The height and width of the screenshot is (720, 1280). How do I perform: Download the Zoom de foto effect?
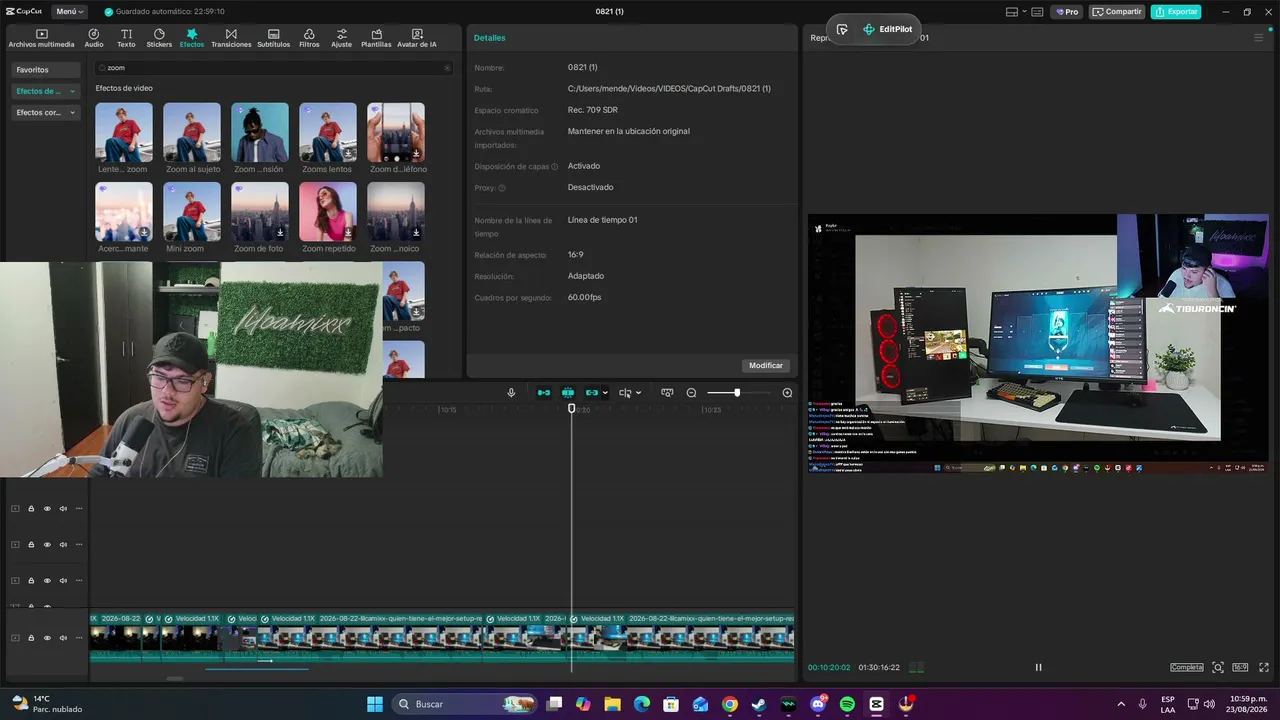coord(280,233)
